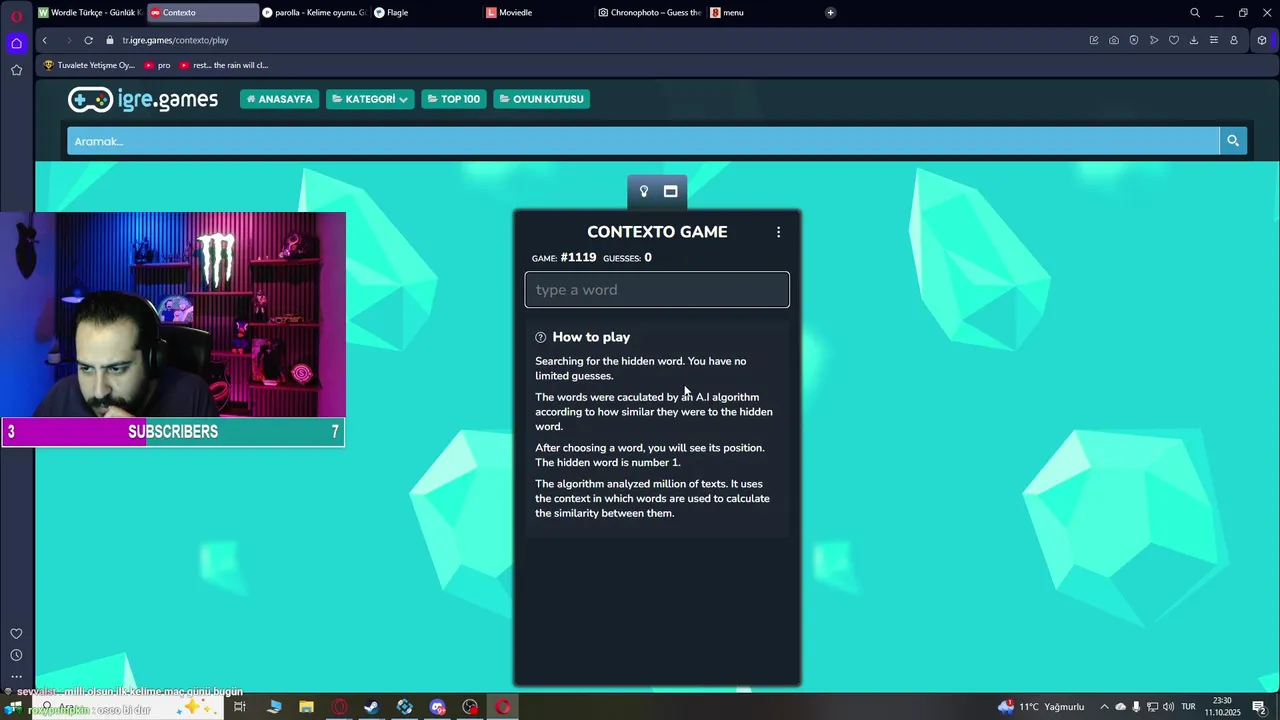Viewport: 1280px width, 720px height.
Task: Open Task View in the taskbar
Action: coord(240,707)
